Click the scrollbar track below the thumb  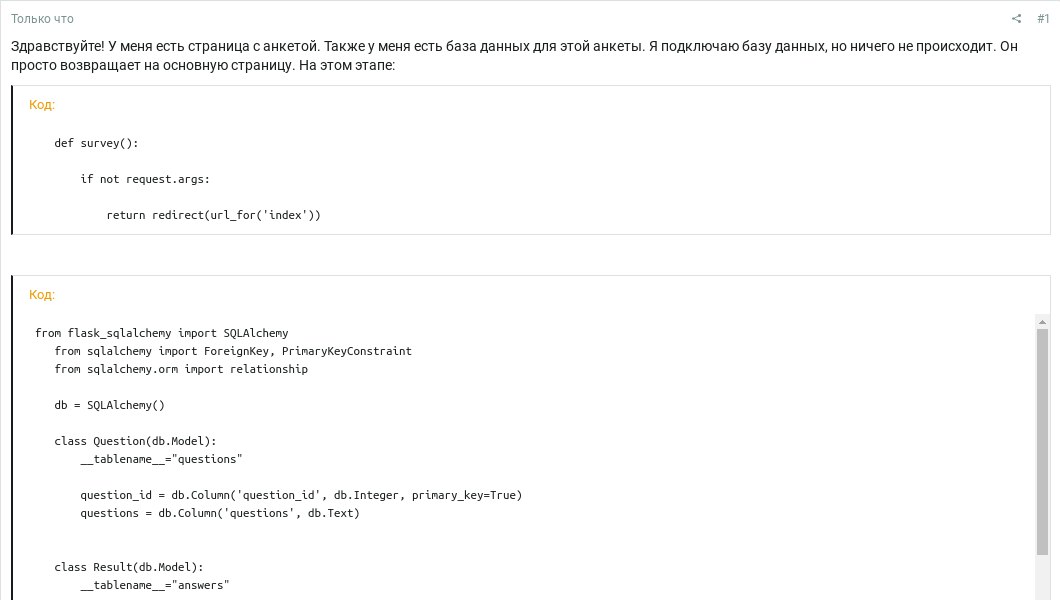click(x=1042, y=578)
